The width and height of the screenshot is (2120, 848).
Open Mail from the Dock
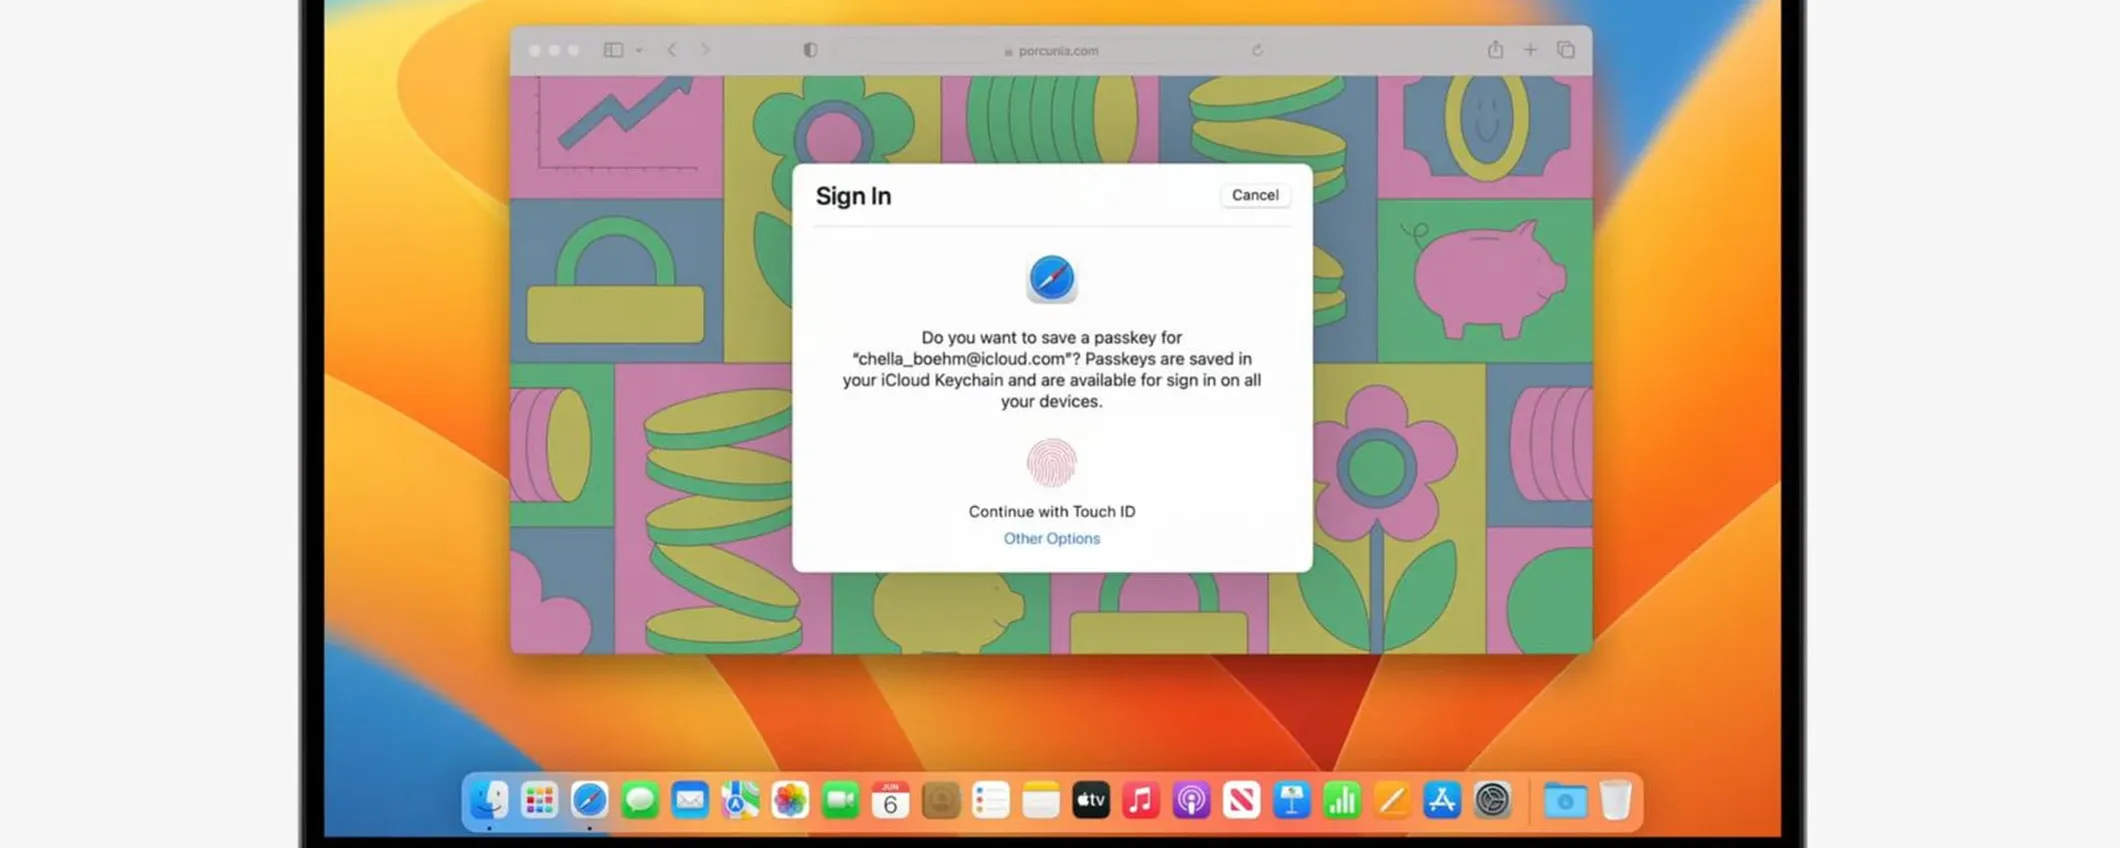690,800
